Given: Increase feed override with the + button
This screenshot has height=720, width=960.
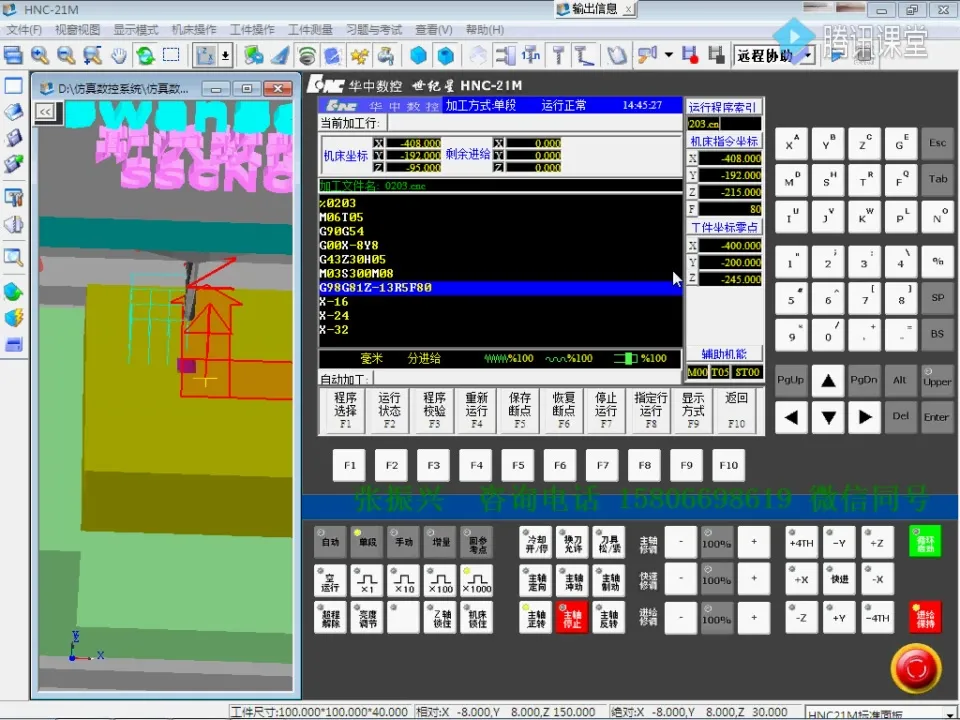Looking at the screenshot, I should [754, 619].
